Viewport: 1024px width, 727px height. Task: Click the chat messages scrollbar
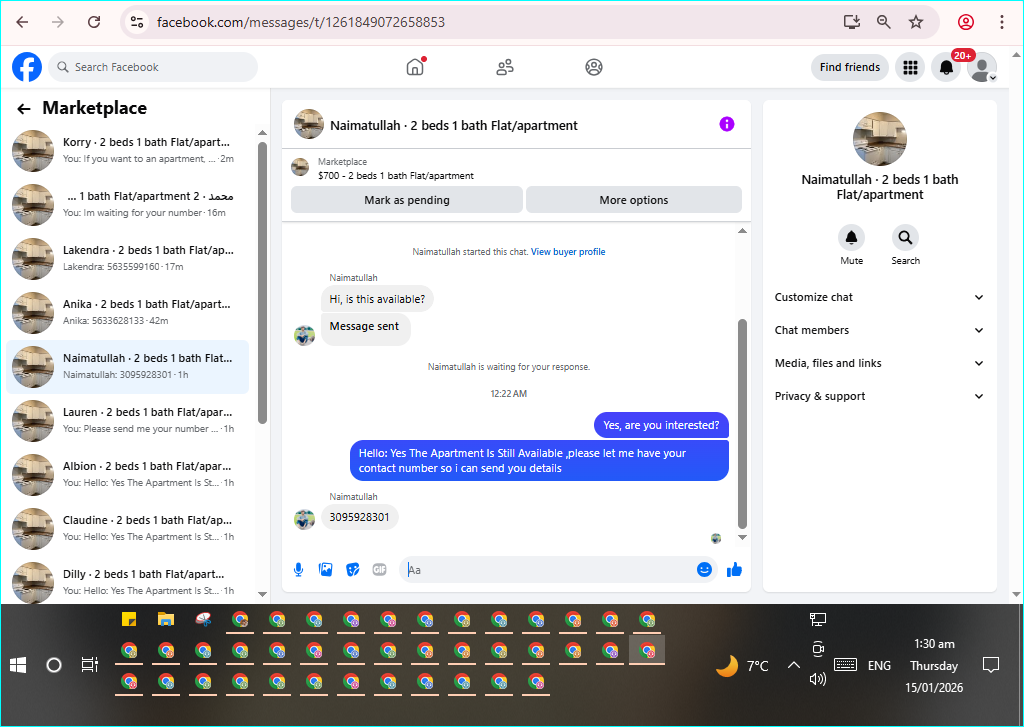point(742,423)
